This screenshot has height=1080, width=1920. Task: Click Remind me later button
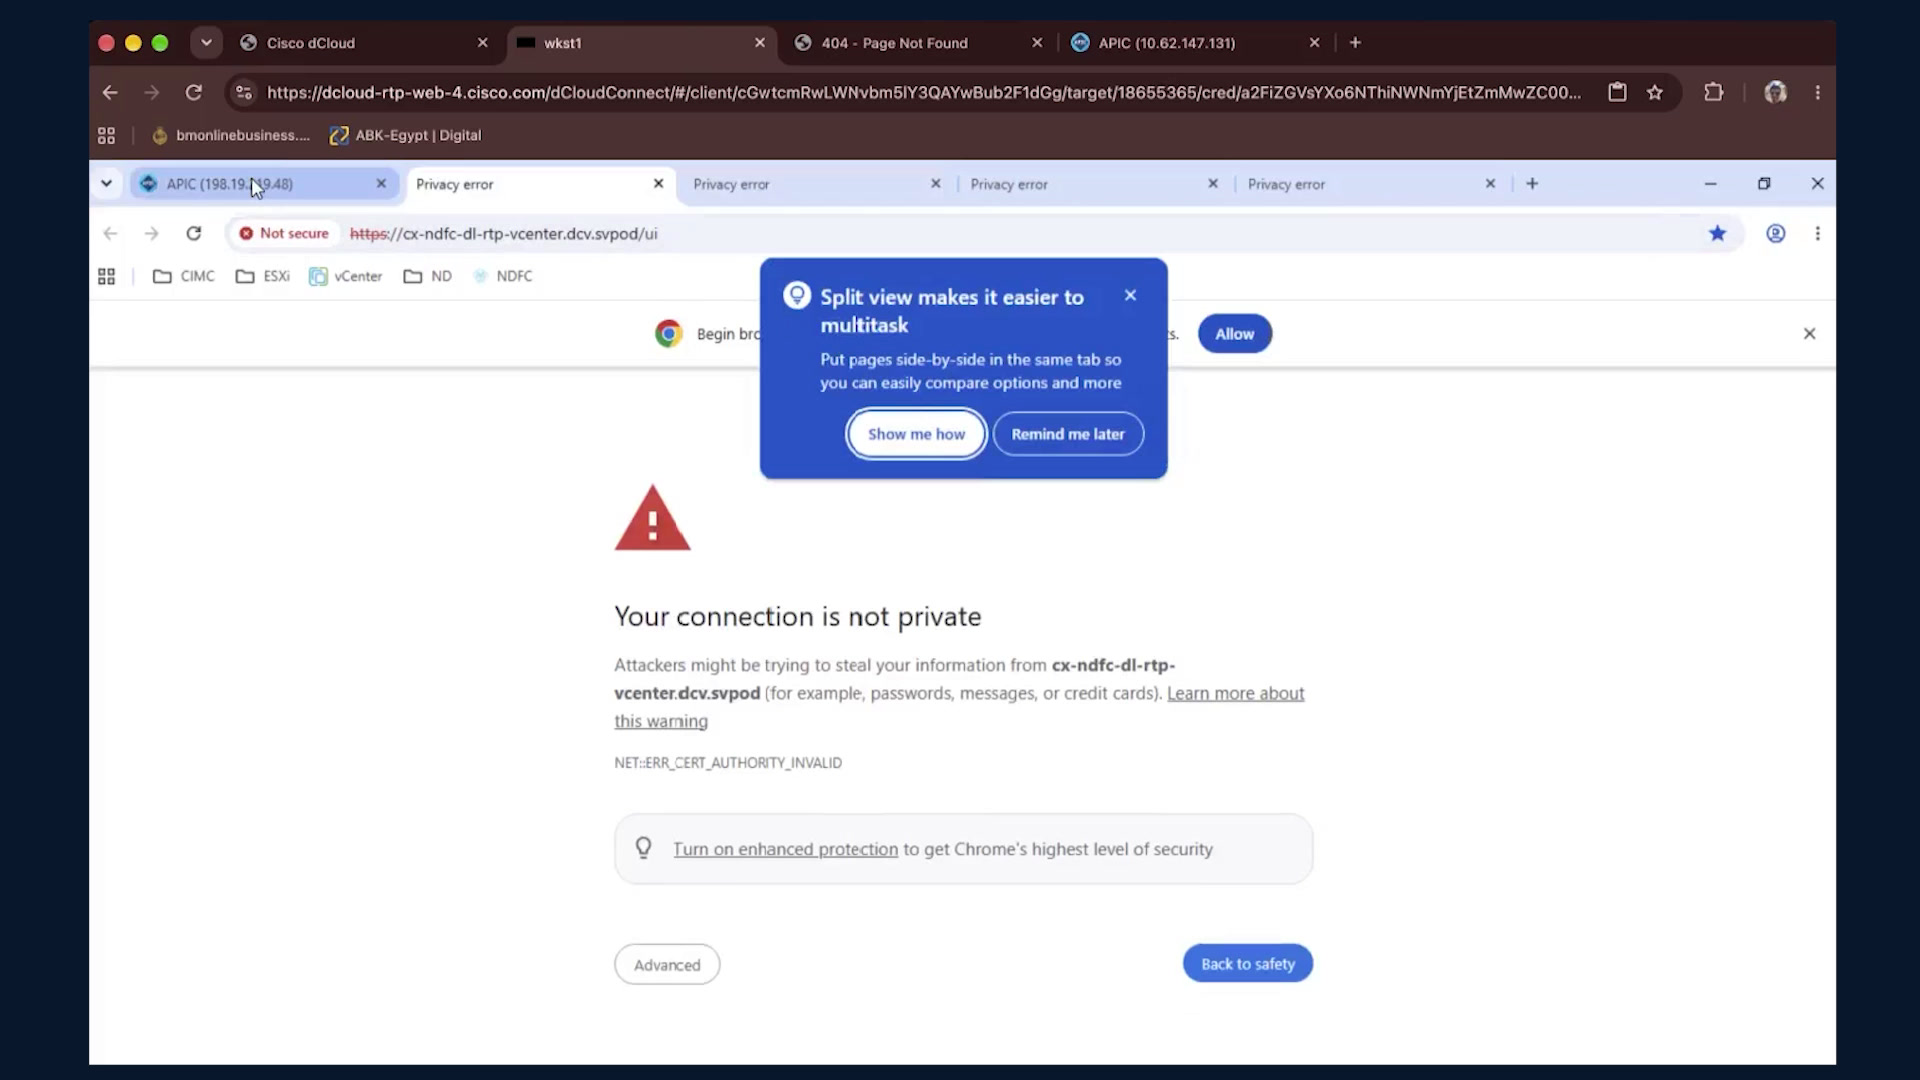click(1068, 434)
